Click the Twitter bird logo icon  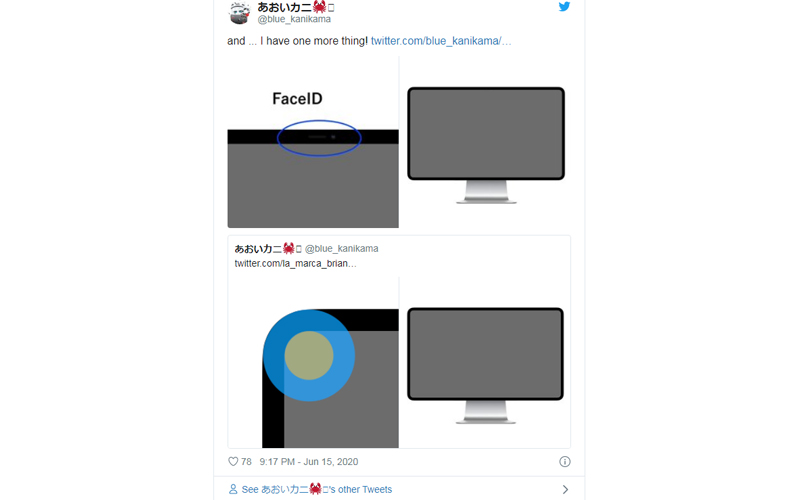(564, 7)
